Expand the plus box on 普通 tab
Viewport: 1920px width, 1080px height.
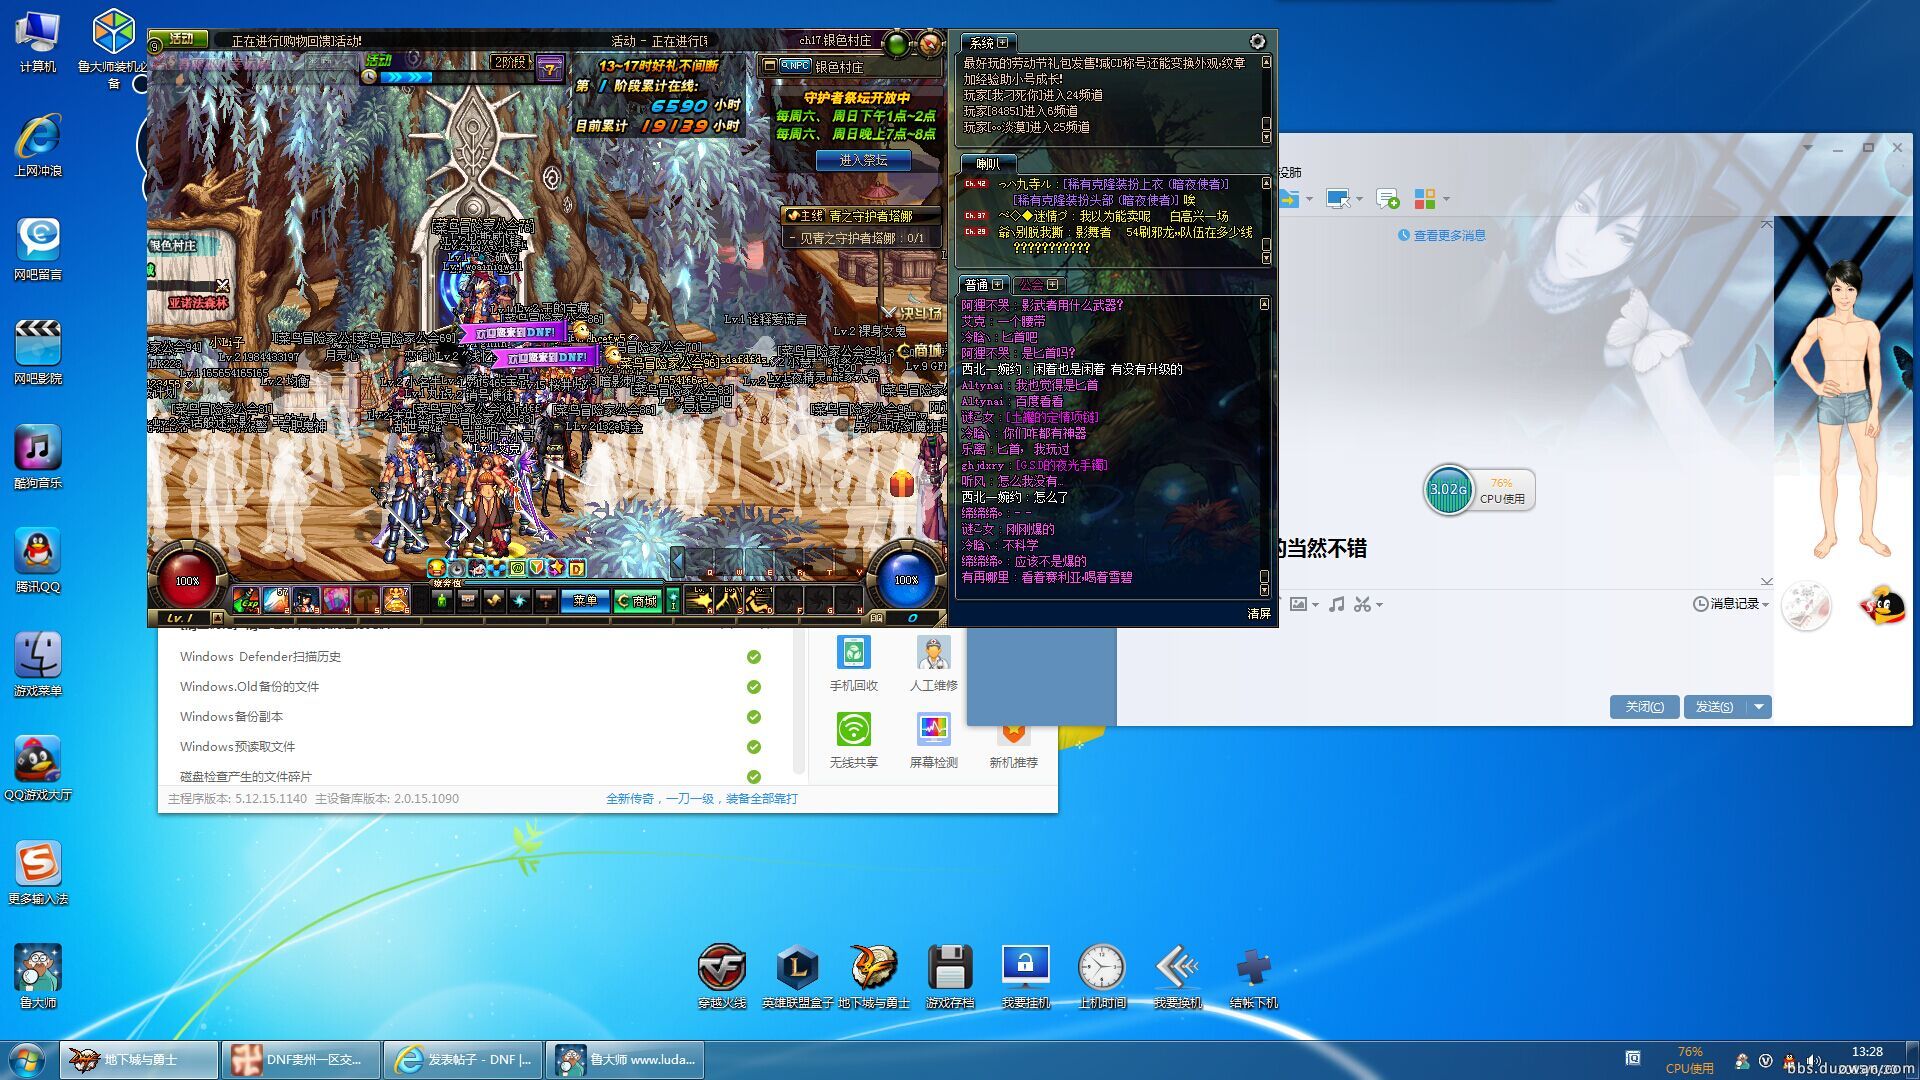(997, 285)
